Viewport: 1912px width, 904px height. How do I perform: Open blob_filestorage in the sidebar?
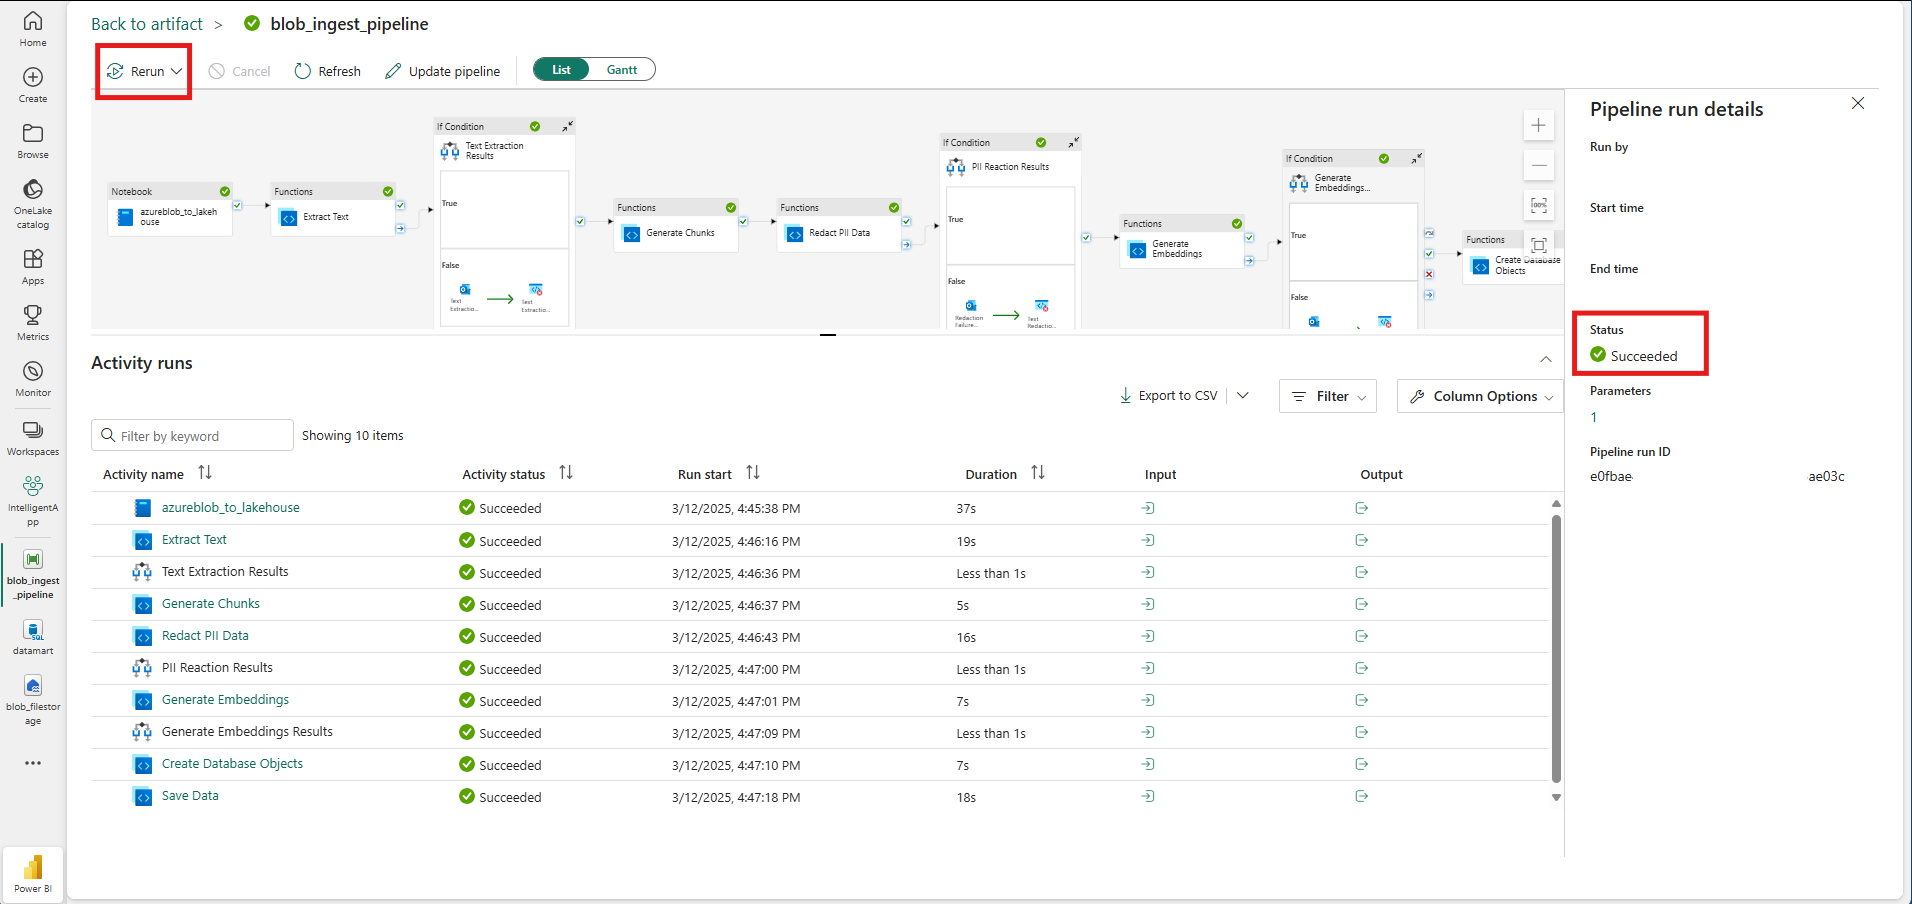coord(33,700)
